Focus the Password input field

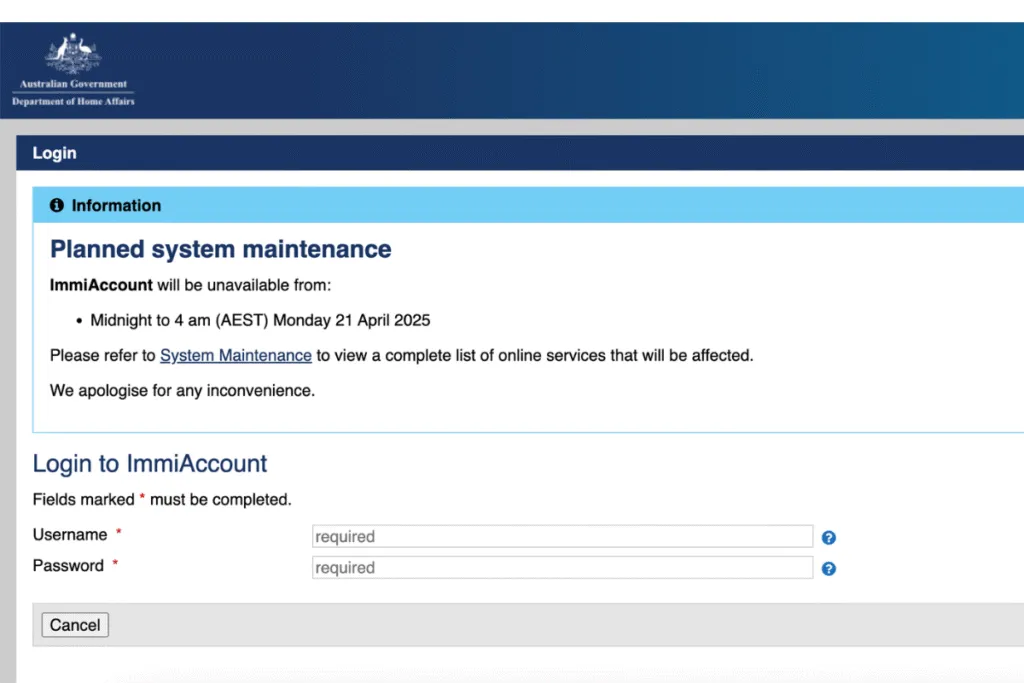click(x=562, y=568)
